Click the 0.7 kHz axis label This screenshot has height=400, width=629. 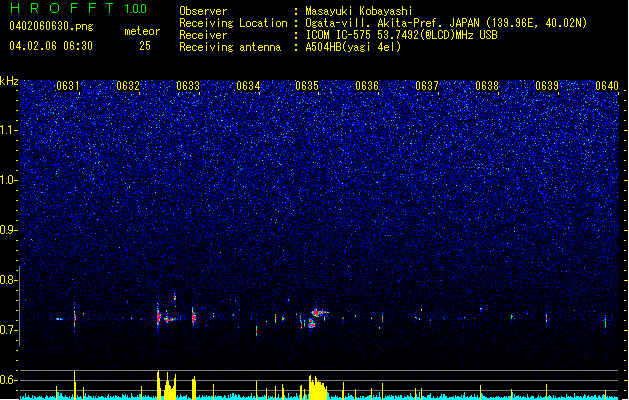tap(9, 330)
